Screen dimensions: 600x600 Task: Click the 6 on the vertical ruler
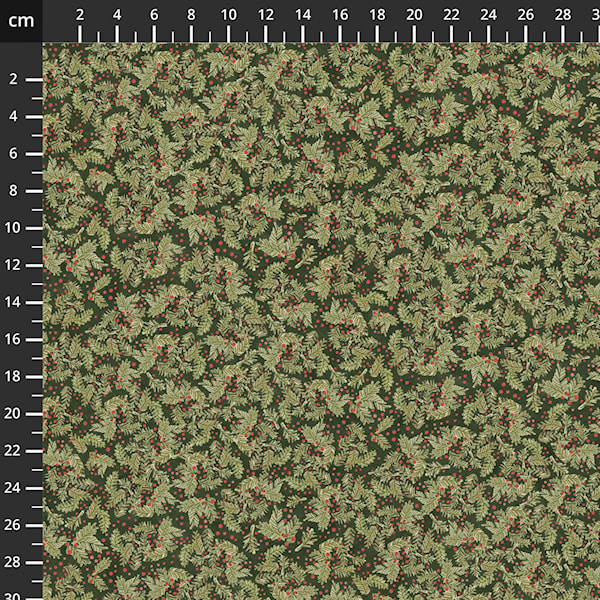(13, 153)
